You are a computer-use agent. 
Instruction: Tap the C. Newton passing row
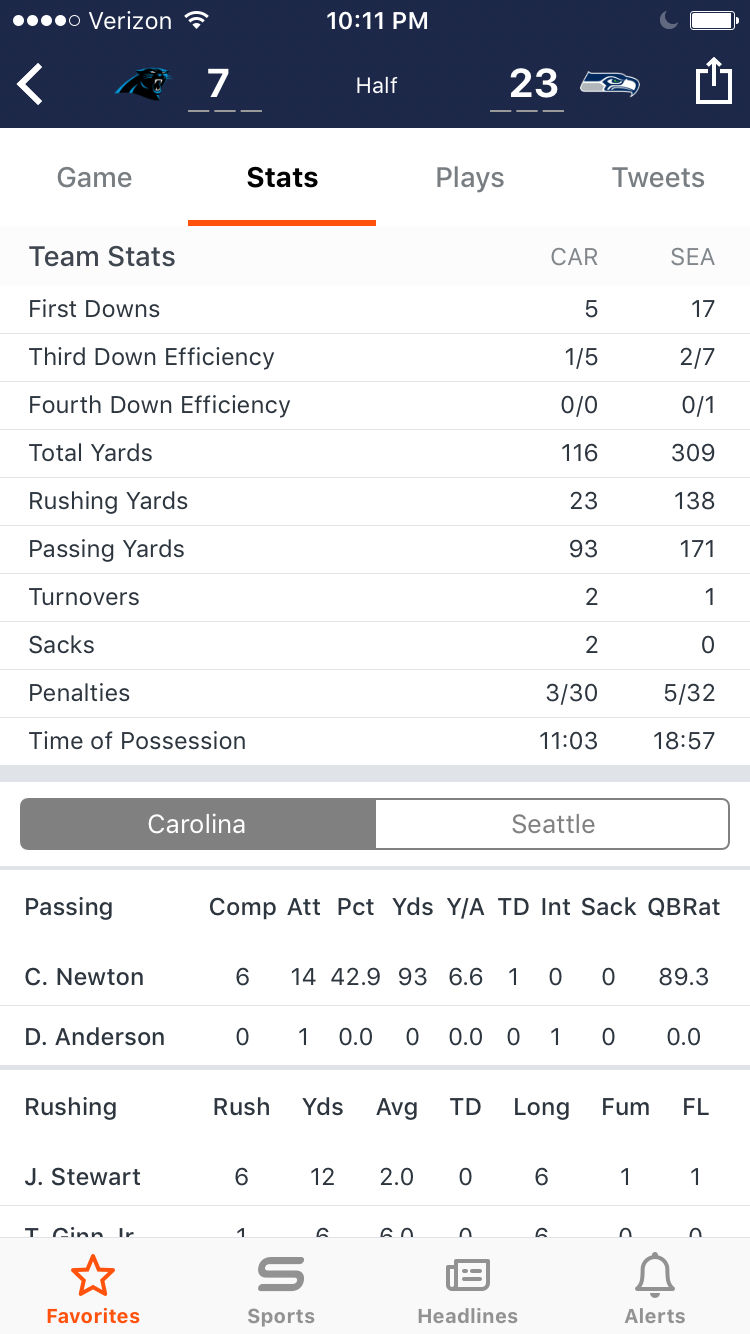click(375, 977)
